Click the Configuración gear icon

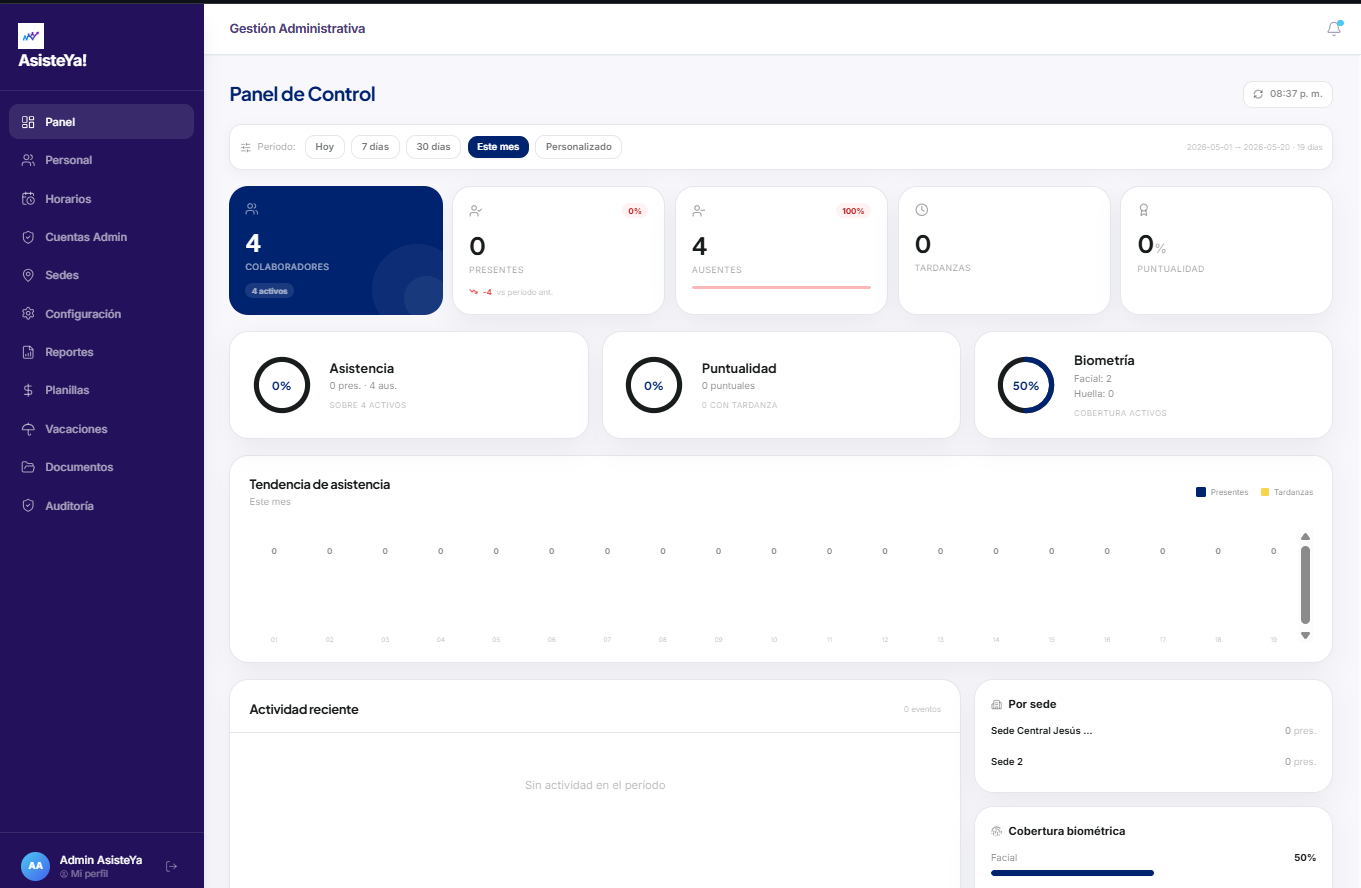pos(28,314)
